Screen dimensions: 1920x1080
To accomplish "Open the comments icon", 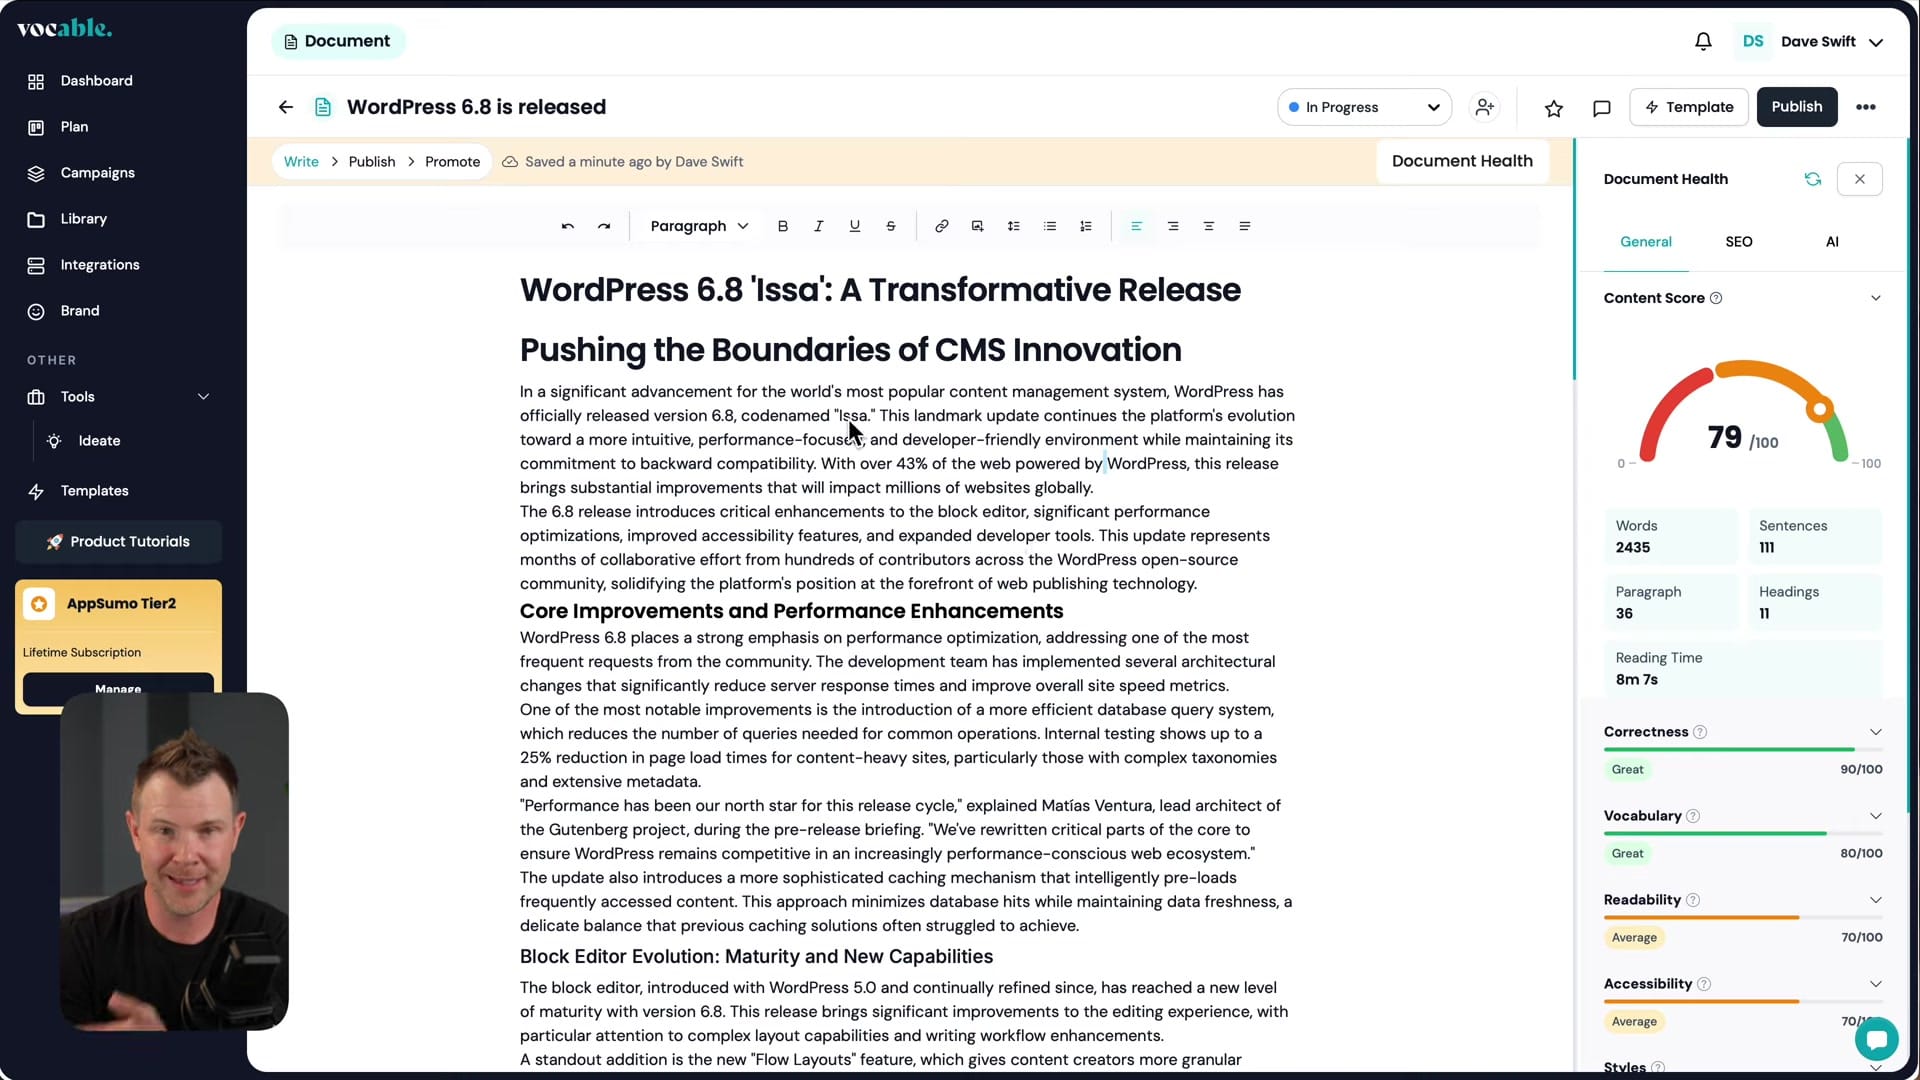I will [x=1602, y=108].
